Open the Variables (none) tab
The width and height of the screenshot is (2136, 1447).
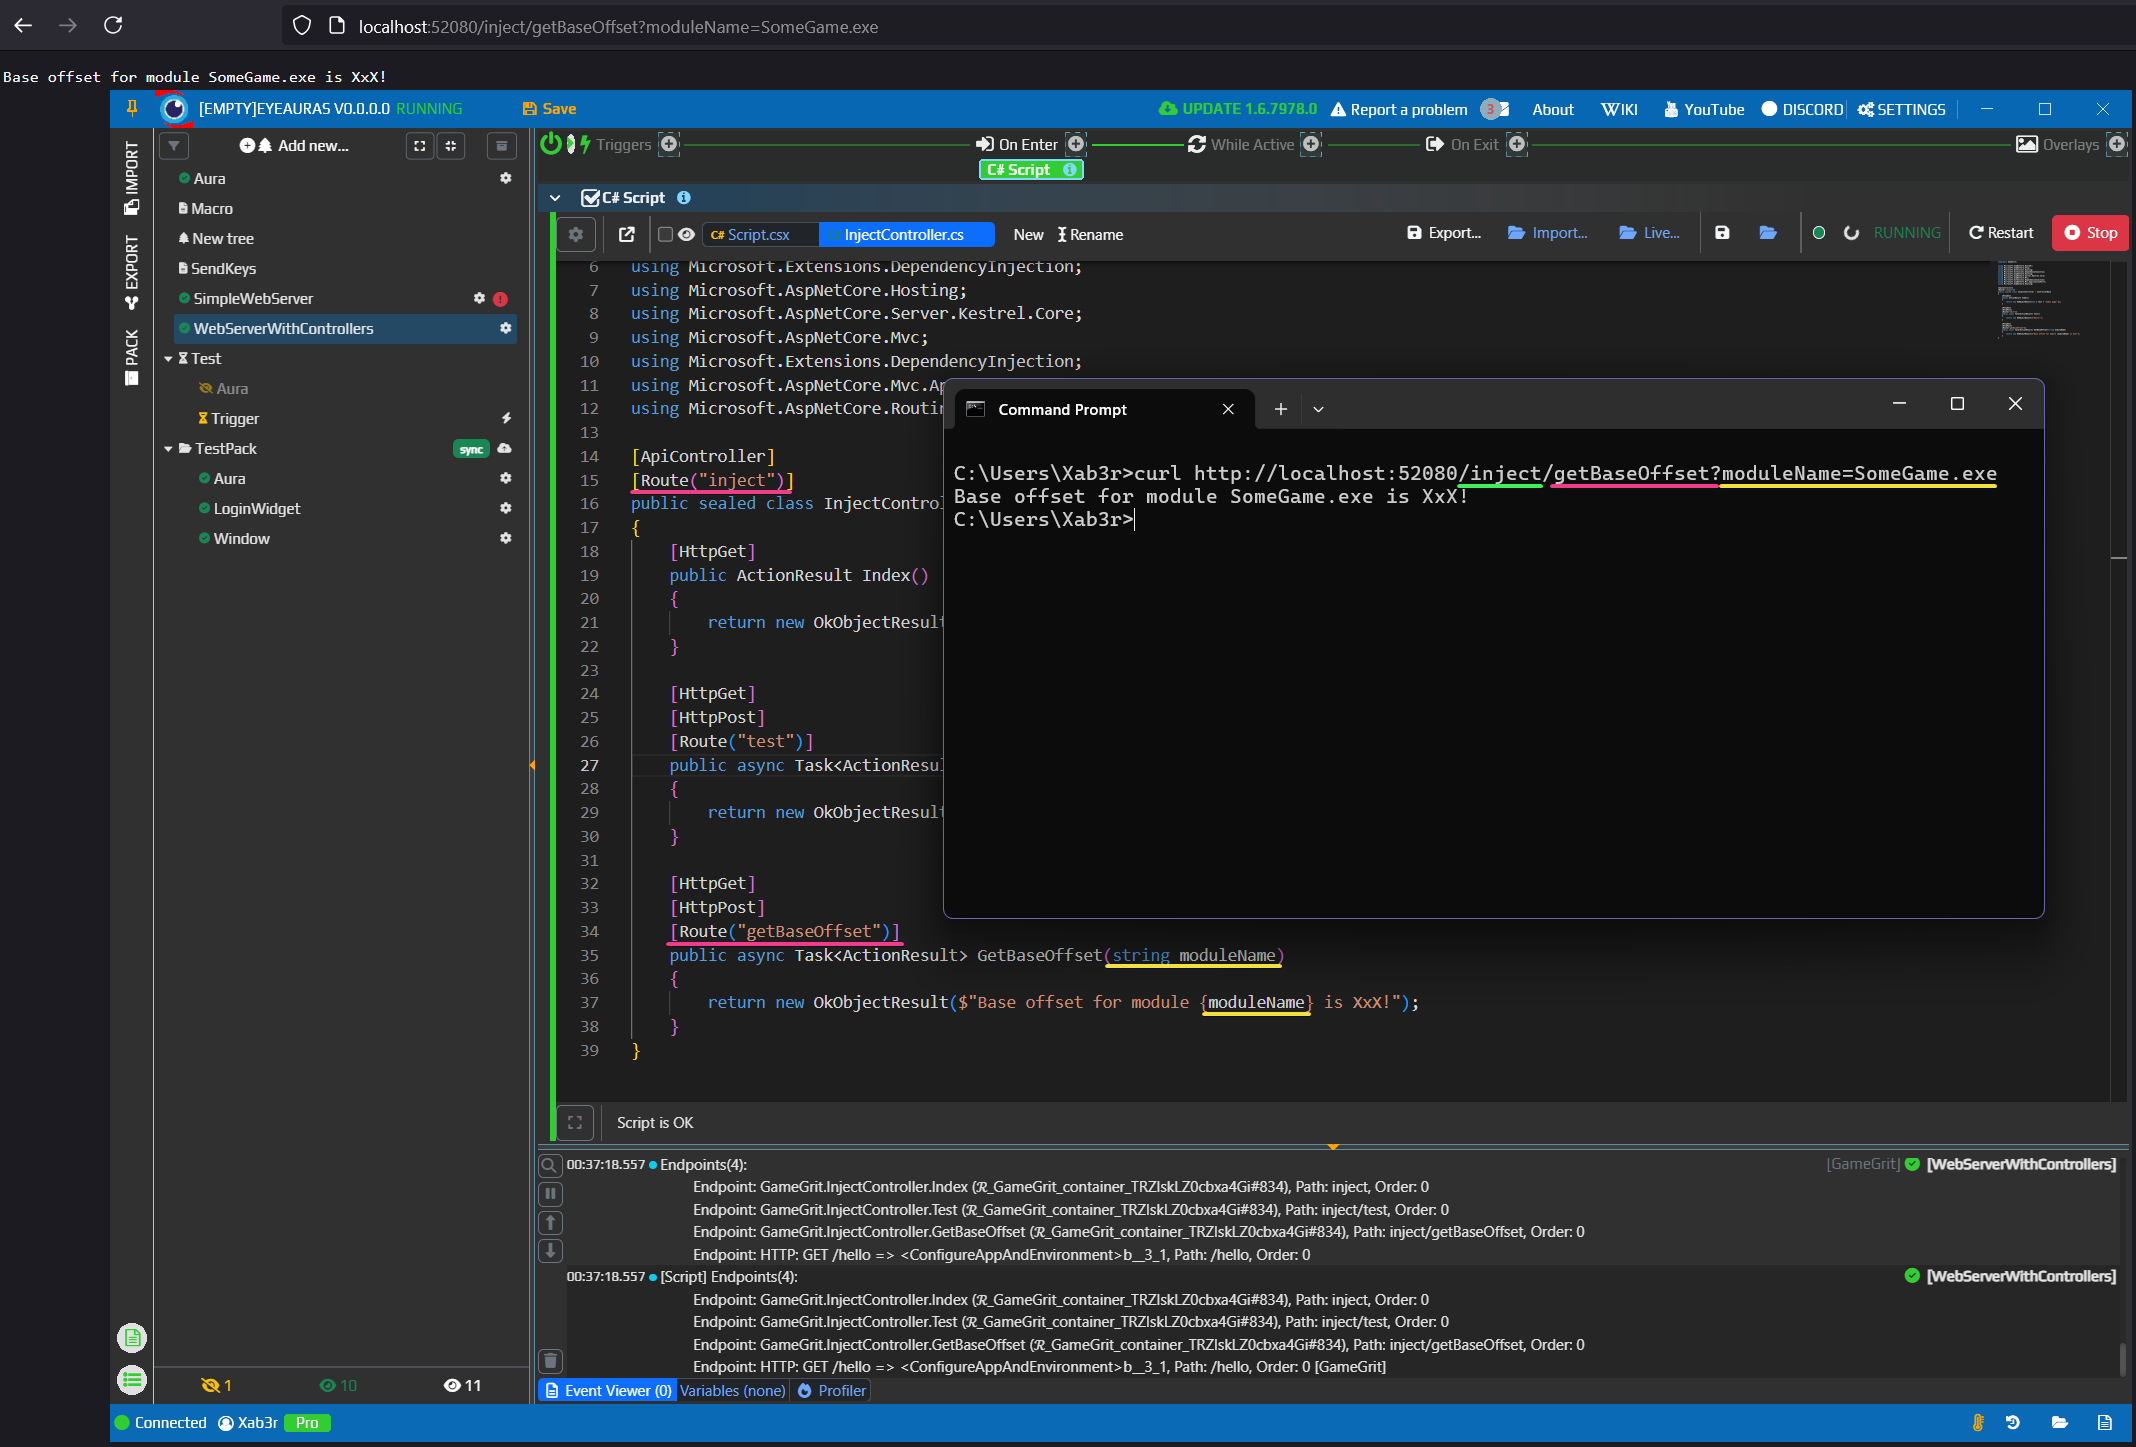733,1391
